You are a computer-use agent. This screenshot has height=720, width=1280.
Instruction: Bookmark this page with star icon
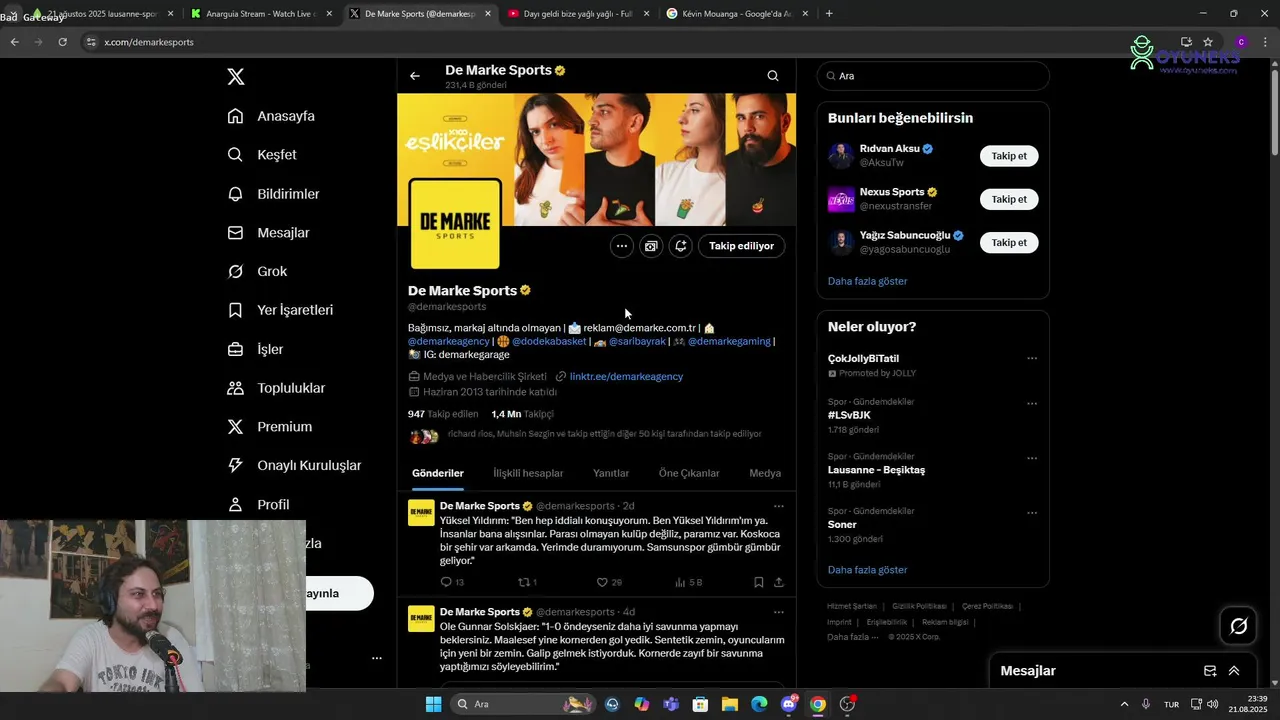pyautogui.click(x=1208, y=42)
